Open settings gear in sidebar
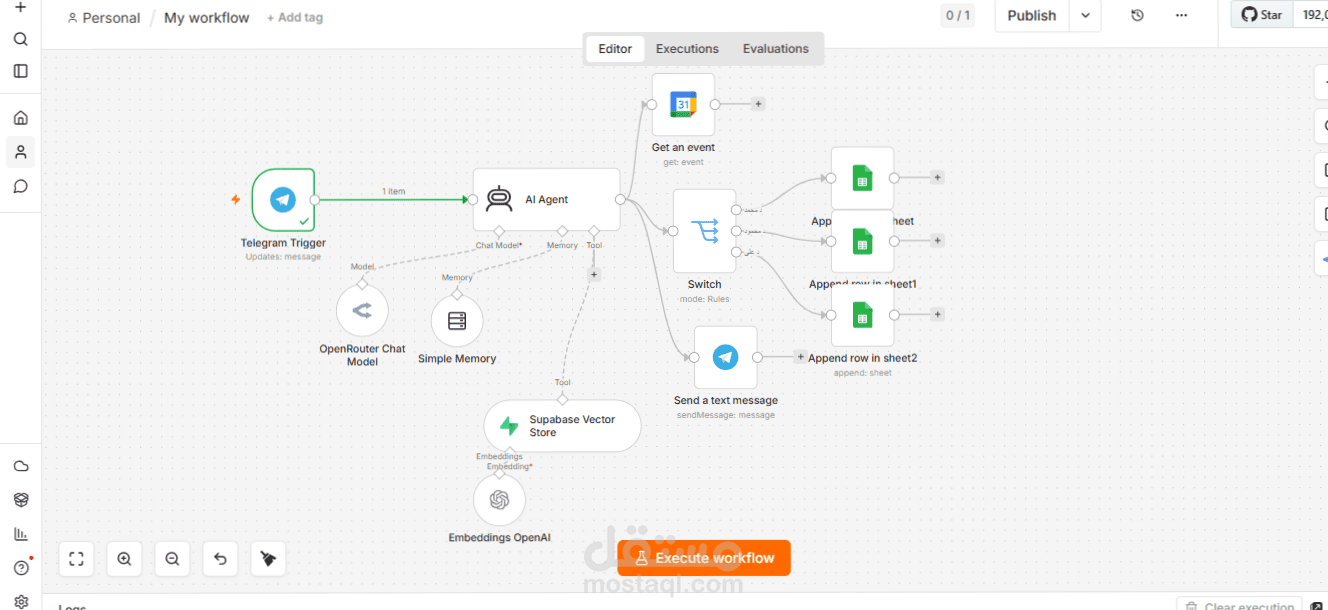1328x610 pixels. click(x=20, y=602)
